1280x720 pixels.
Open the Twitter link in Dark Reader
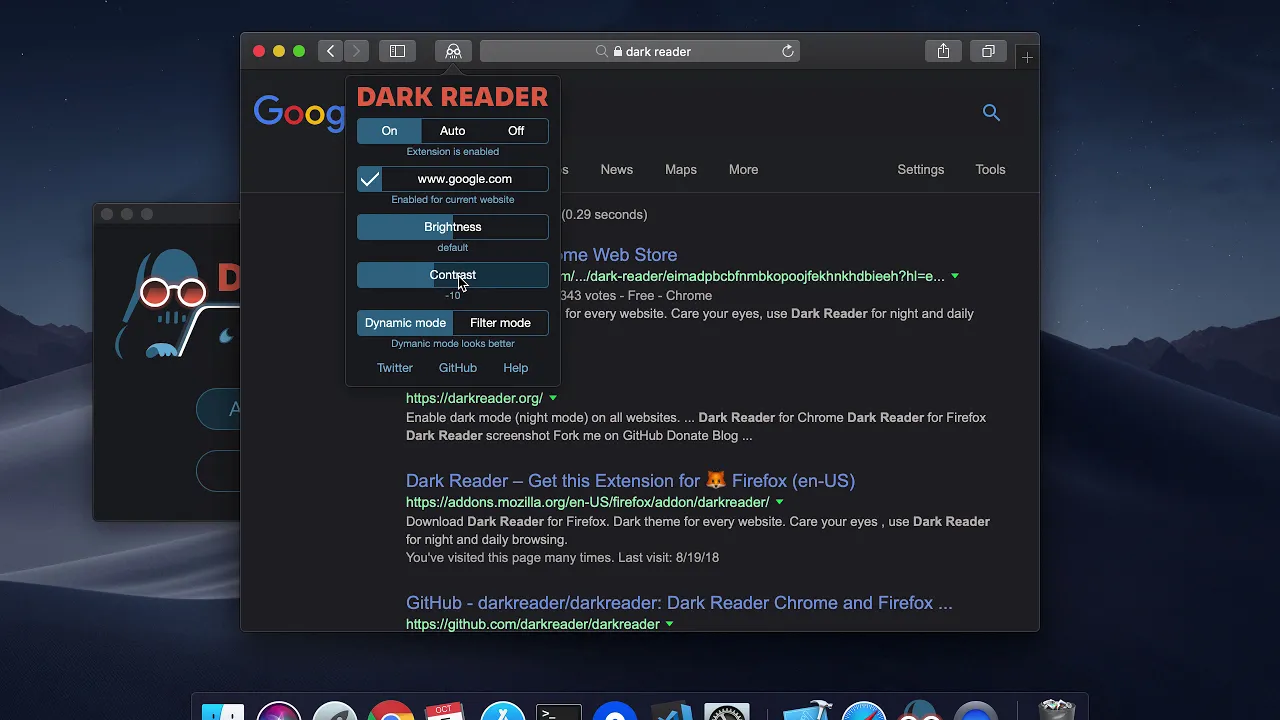pyautogui.click(x=395, y=368)
